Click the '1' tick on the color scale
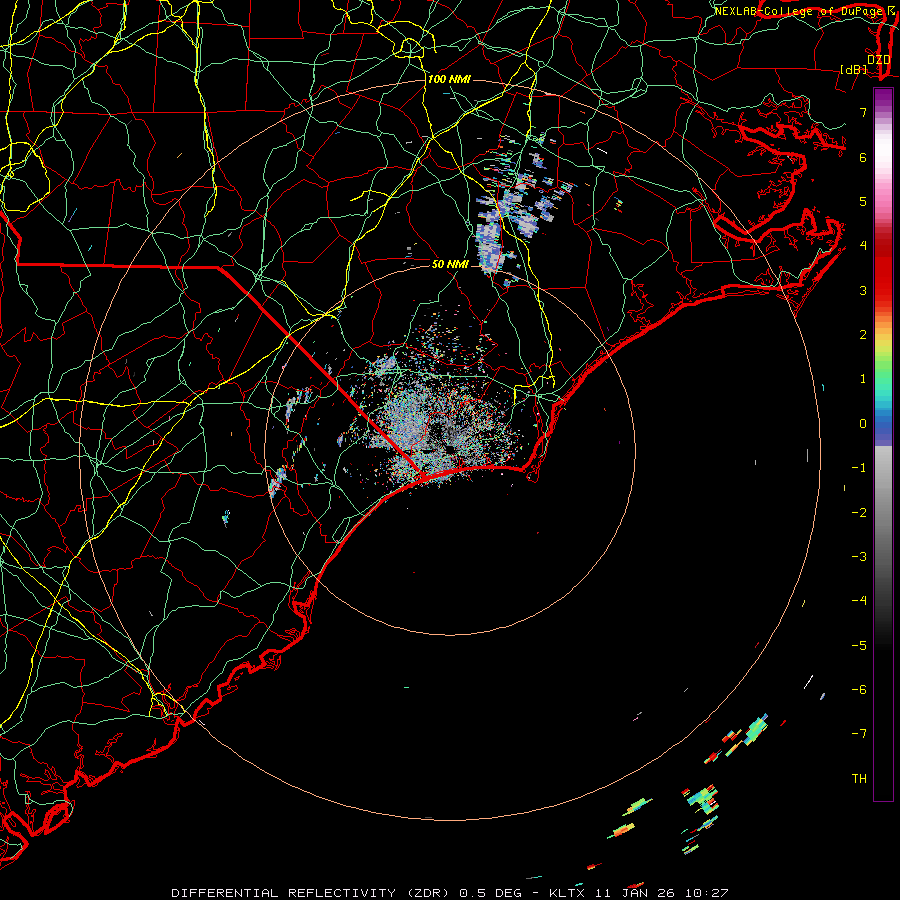 (x=863, y=379)
